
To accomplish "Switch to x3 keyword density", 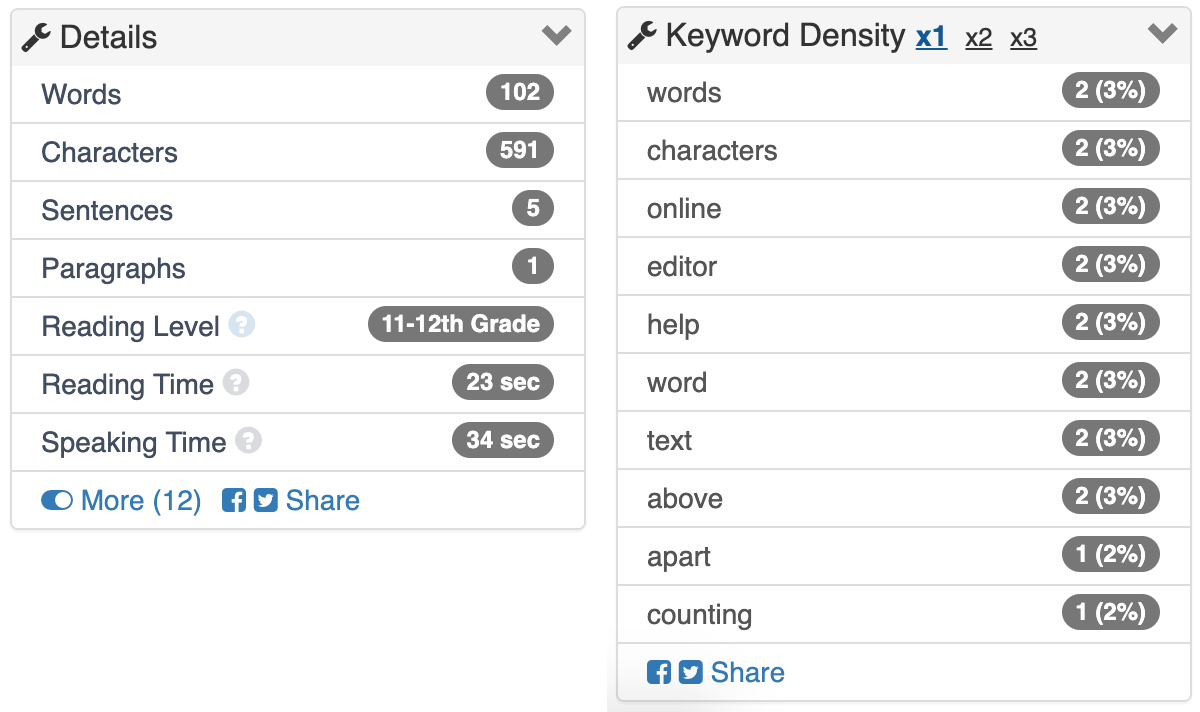I will point(1023,39).
